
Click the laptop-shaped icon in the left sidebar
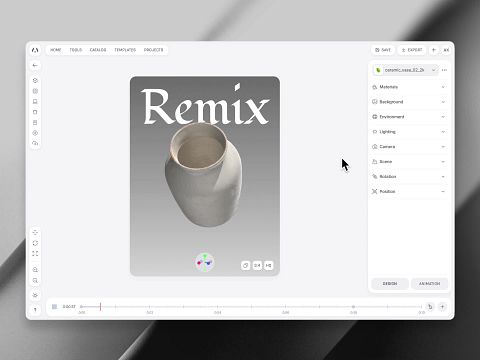35,101
